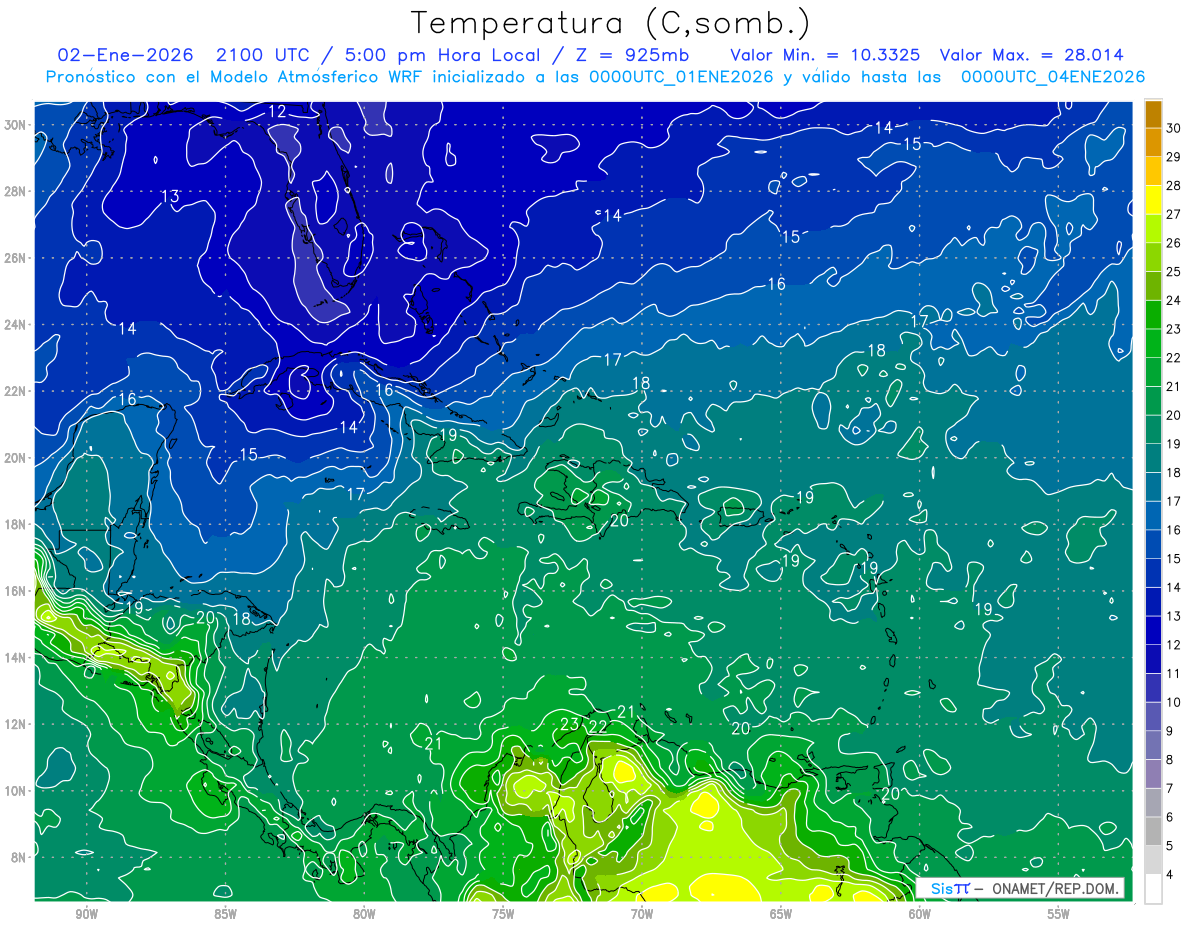Screen dimensions: 1200x927
Task: Click the '85W' longitude axis label
Action: coord(225,914)
